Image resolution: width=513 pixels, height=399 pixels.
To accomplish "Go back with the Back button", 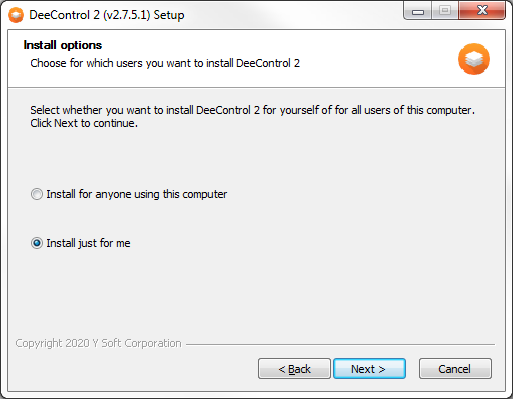I will click(294, 369).
